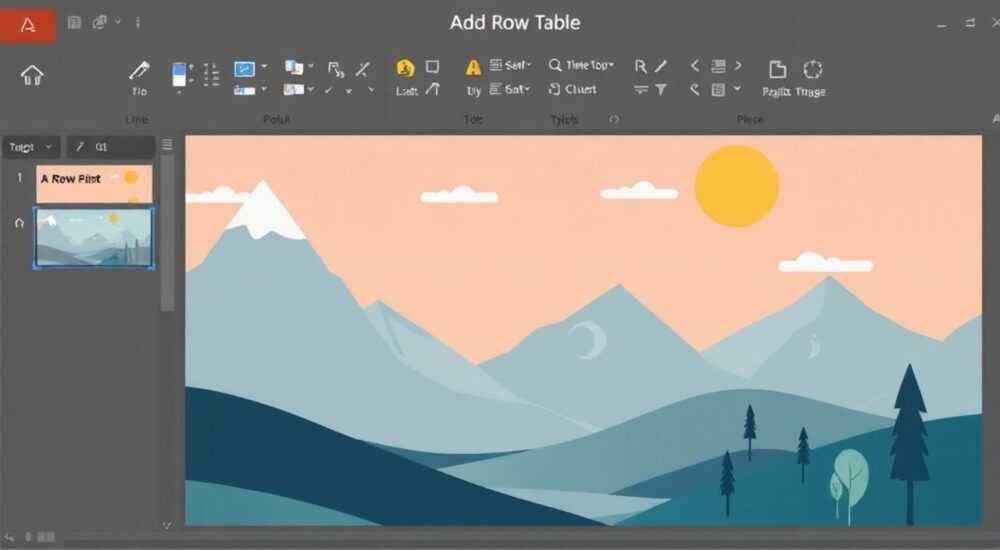Select slide 1 thumbnail A Row Plist
The width and height of the screenshot is (1000, 550).
click(94, 184)
